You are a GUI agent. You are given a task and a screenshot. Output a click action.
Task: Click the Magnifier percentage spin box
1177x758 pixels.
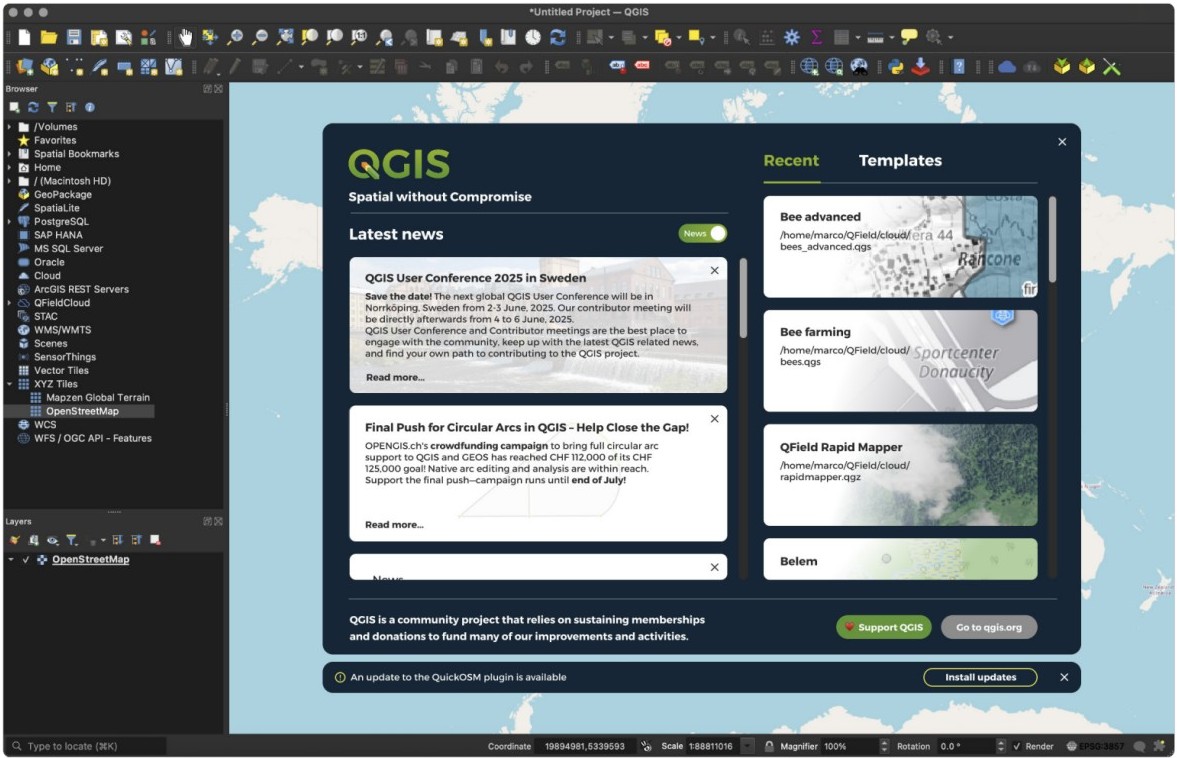pyautogui.click(x=848, y=746)
